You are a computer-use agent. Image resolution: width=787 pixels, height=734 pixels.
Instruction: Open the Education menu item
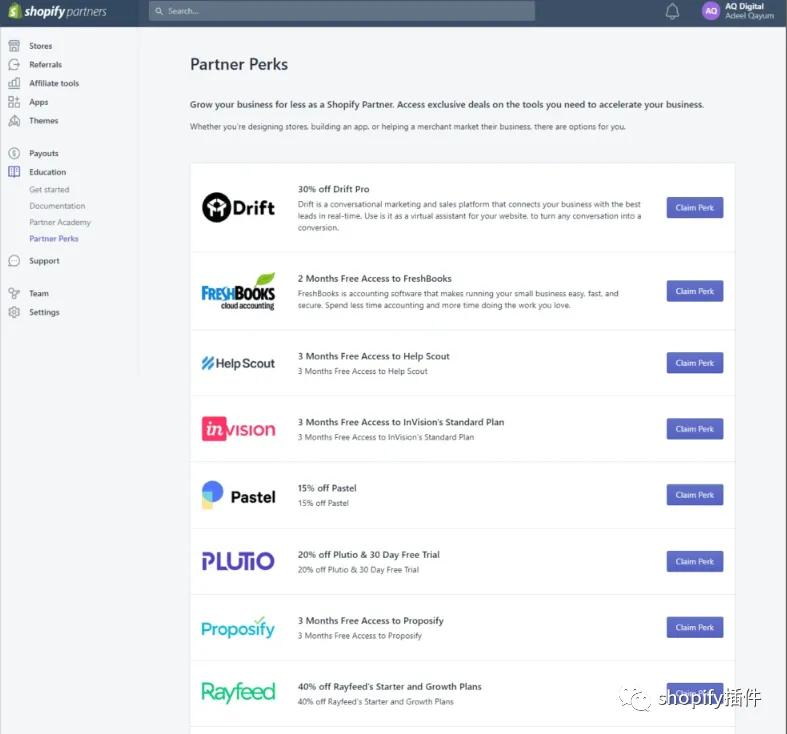[x=47, y=172]
